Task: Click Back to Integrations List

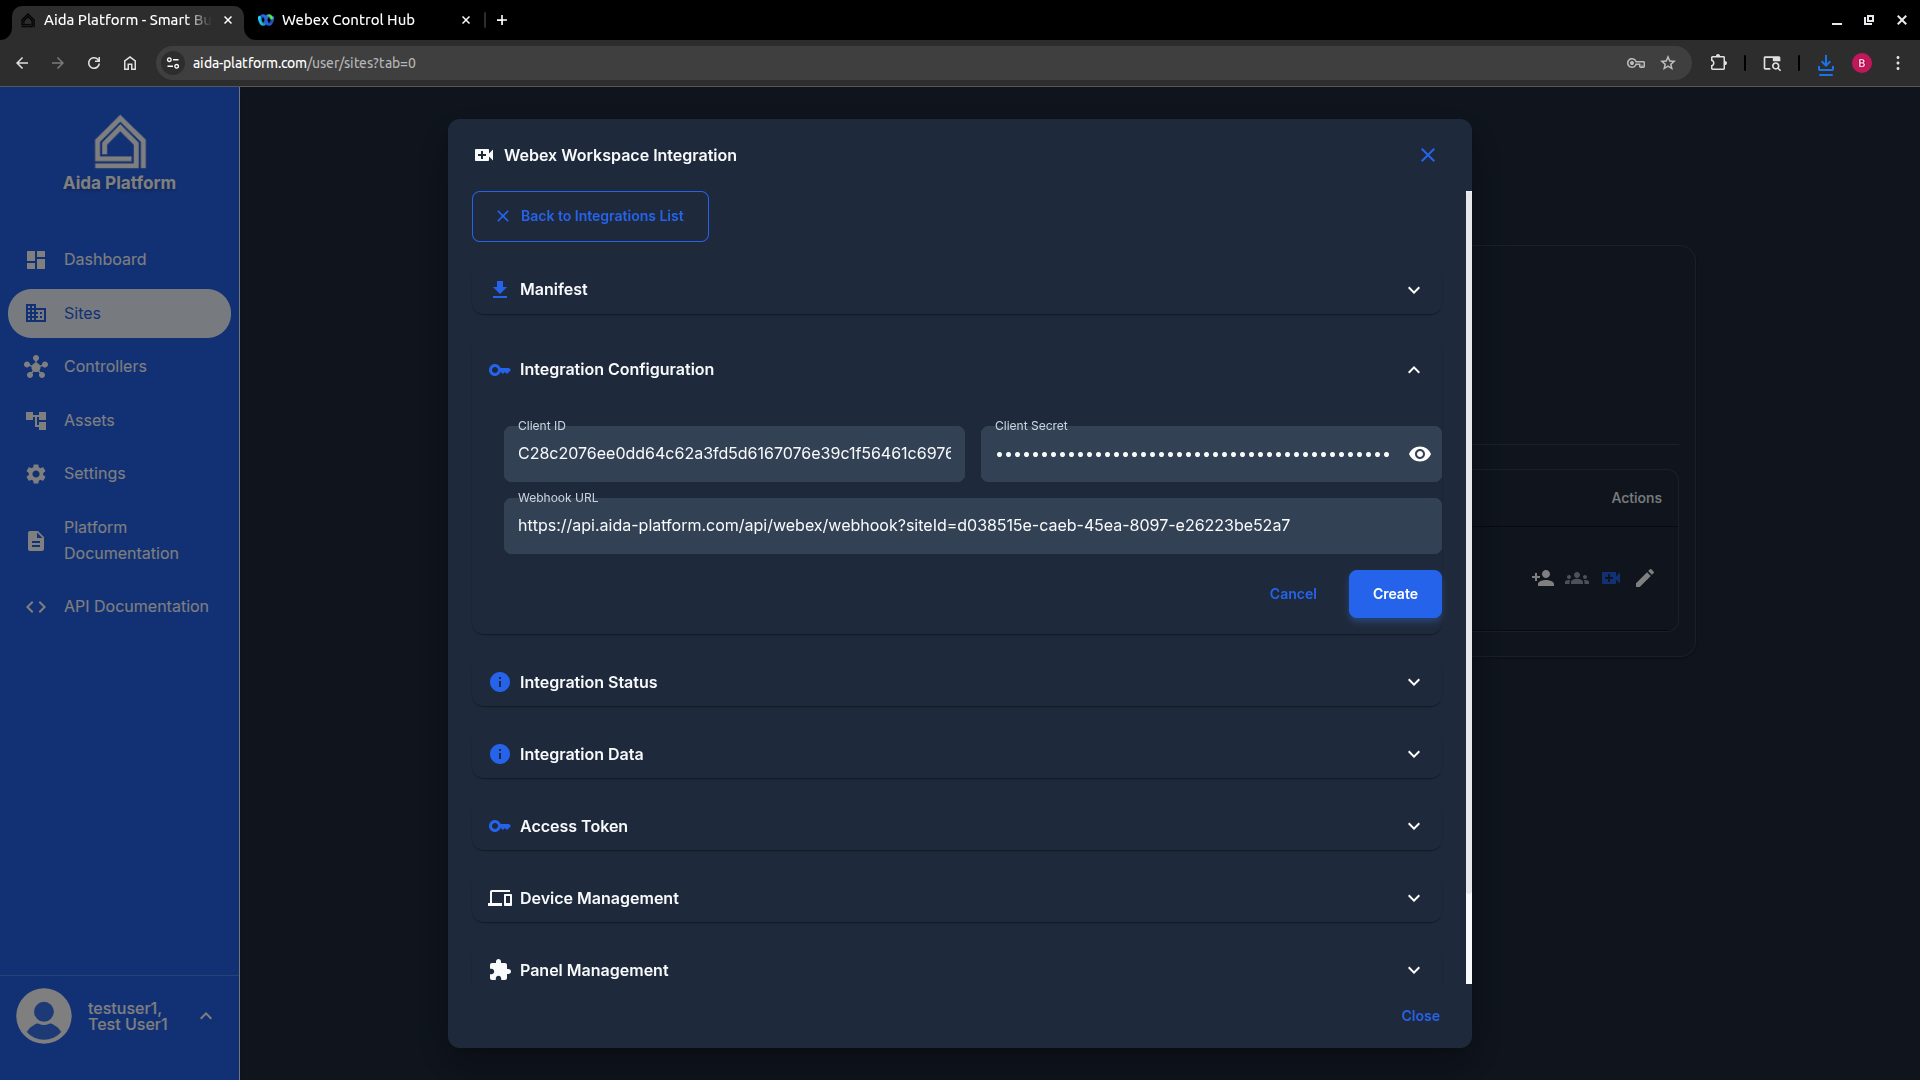Action: tap(590, 216)
